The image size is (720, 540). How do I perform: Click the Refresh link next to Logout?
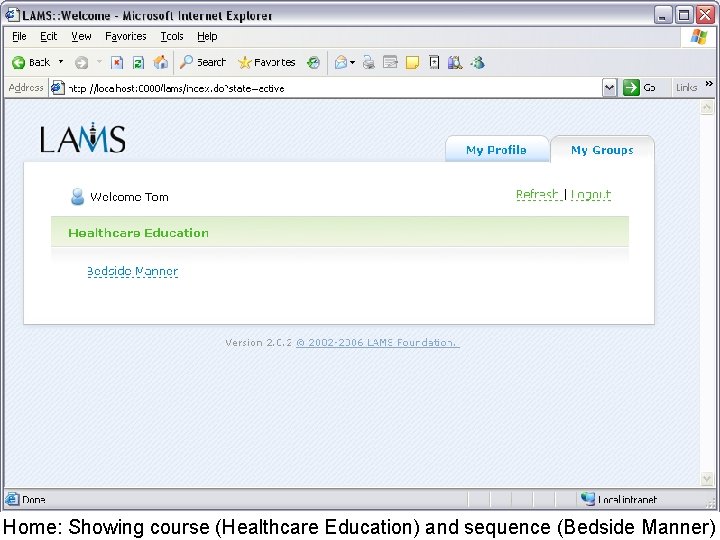539,195
